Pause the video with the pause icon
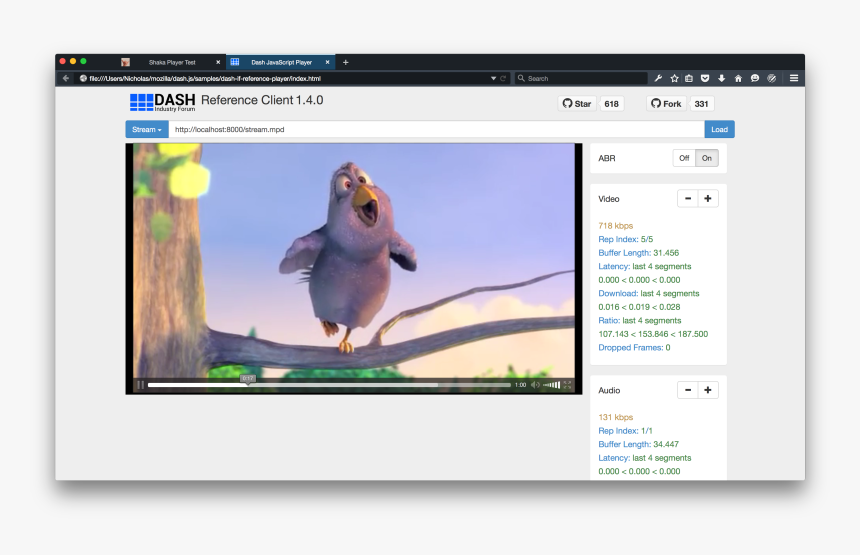This screenshot has height=555, width=860. (x=140, y=385)
